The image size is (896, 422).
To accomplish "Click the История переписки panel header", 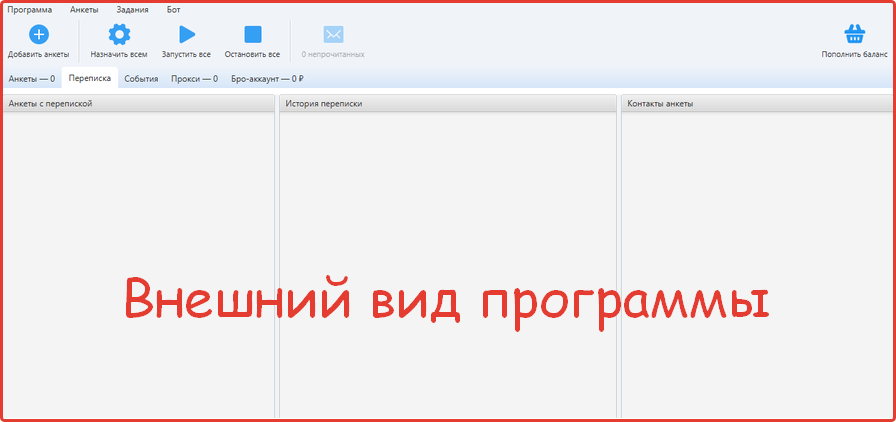I will pyautogui.click(x=447, y=103).
